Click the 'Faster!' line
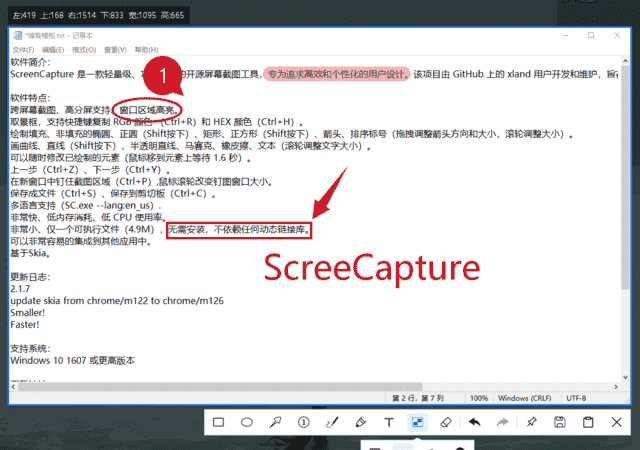This screenshot has width=640, height=450. (x=25, y=325)
